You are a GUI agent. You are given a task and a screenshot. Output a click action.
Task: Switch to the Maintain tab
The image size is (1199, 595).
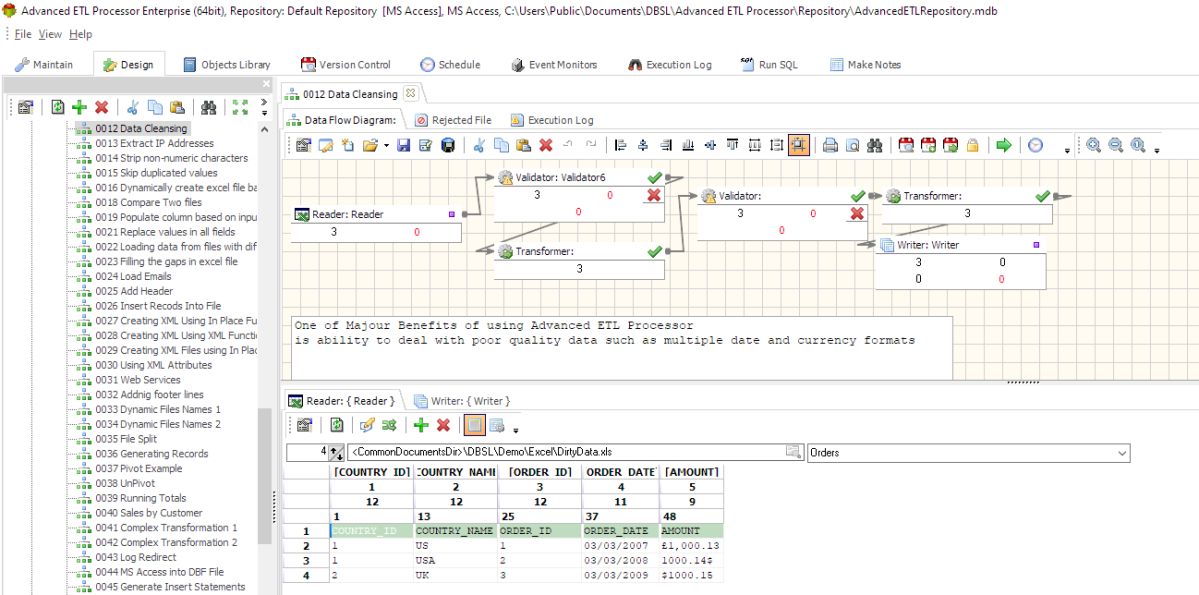click(x=44, y=64)
